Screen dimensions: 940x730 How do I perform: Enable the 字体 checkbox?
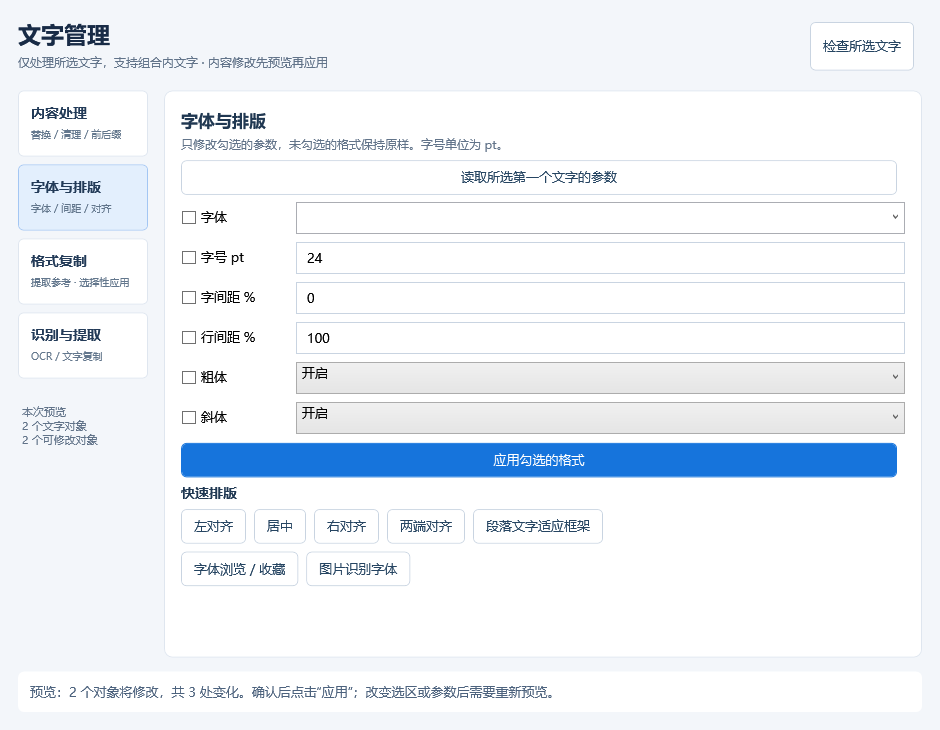coord(189,218)
